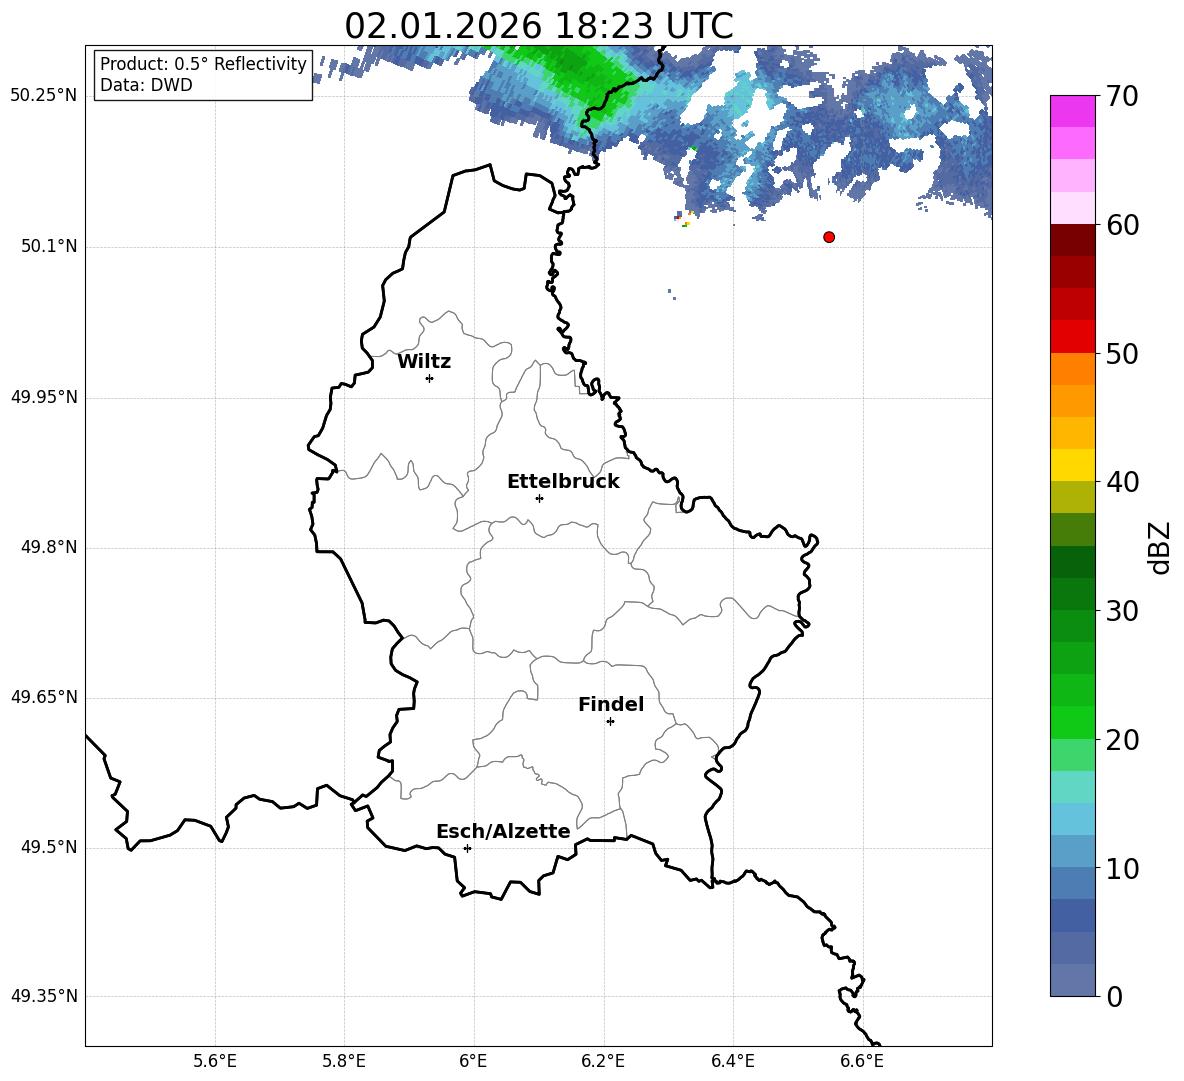Click the title text 02.01.2026 18:23 UTC
This screenshot has height=1081, width=1184.
[539, 26]
